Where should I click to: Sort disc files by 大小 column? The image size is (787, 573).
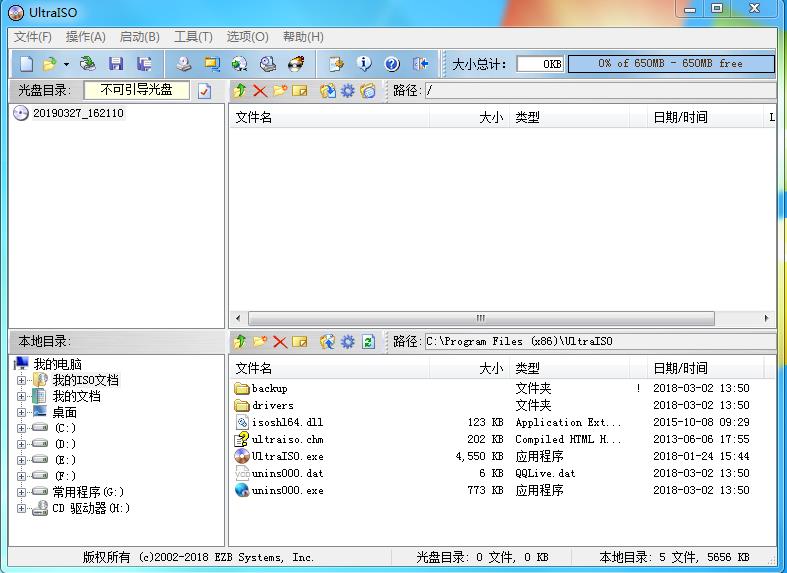469,117
